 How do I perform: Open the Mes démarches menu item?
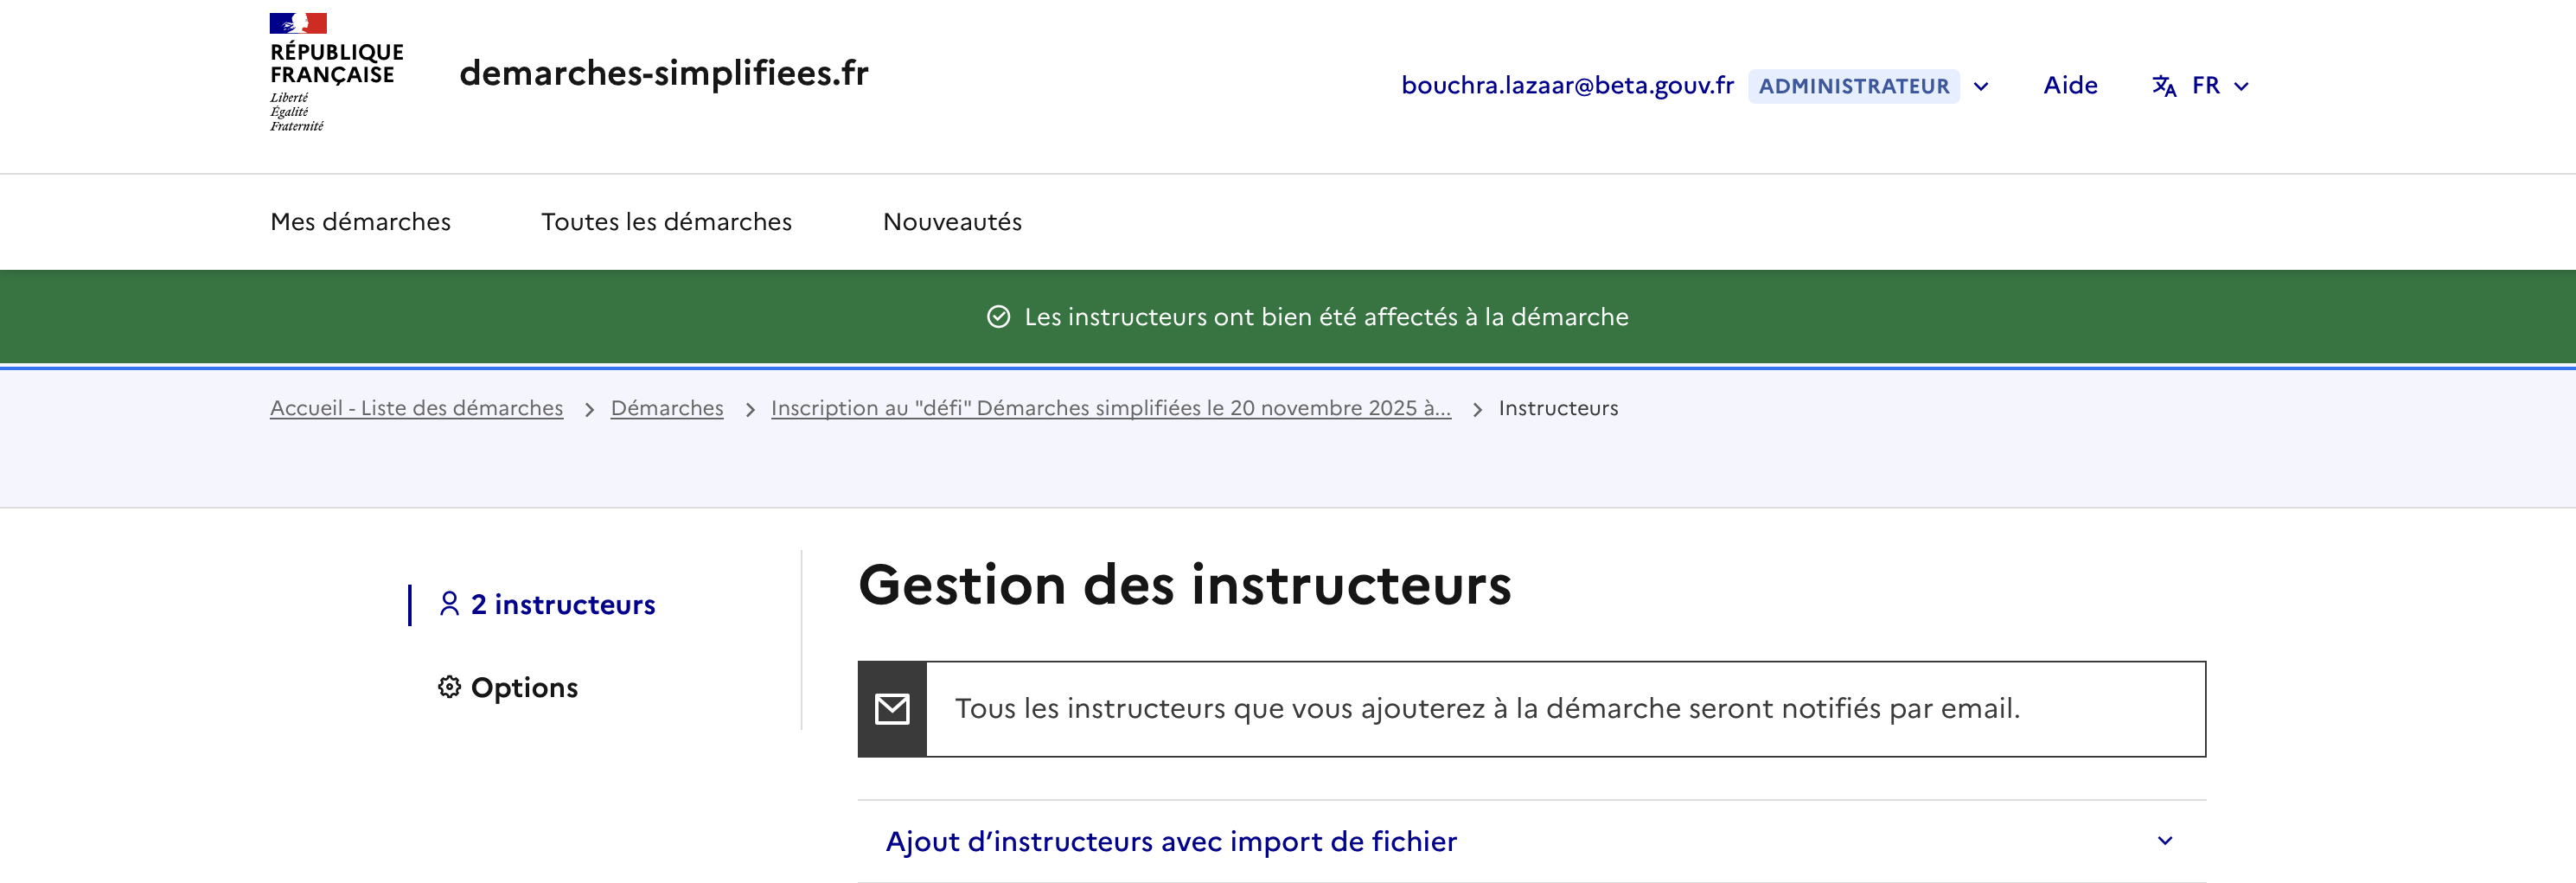click(x=360, y=222)
